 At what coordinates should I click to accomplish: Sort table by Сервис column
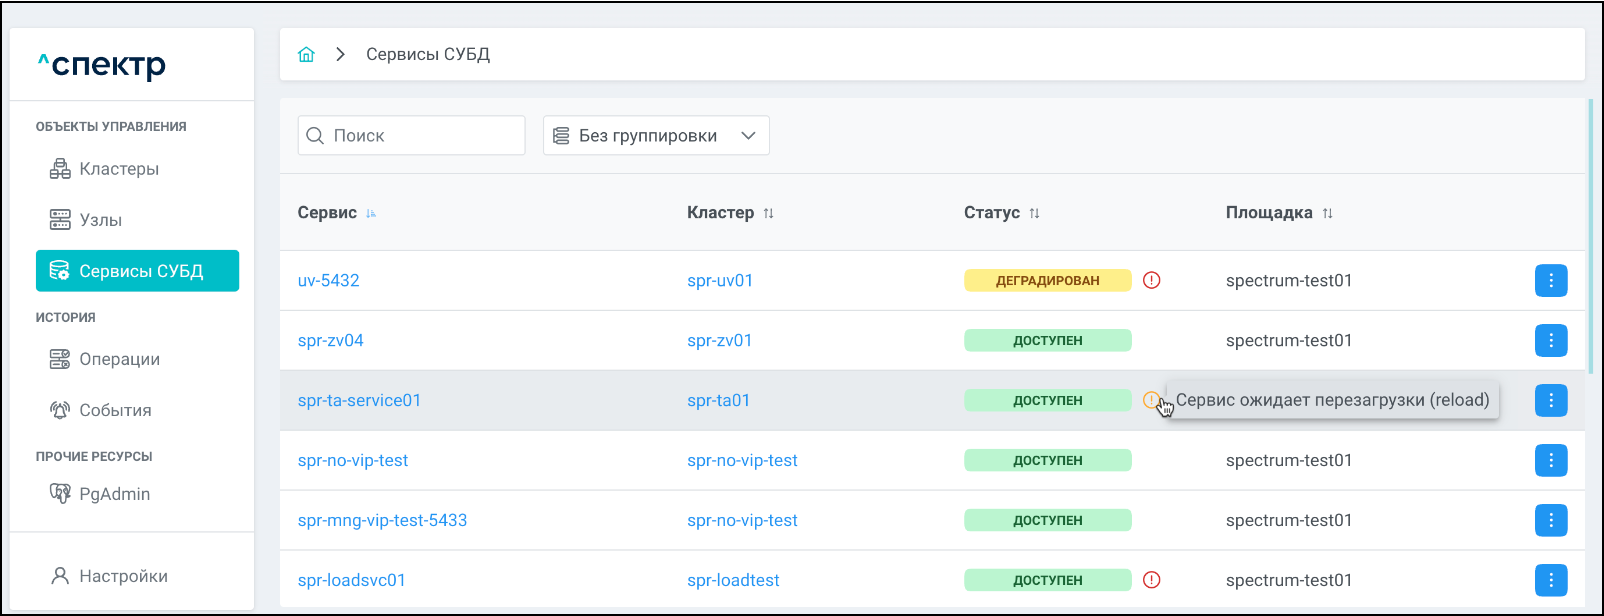click(x=371, y=213)
